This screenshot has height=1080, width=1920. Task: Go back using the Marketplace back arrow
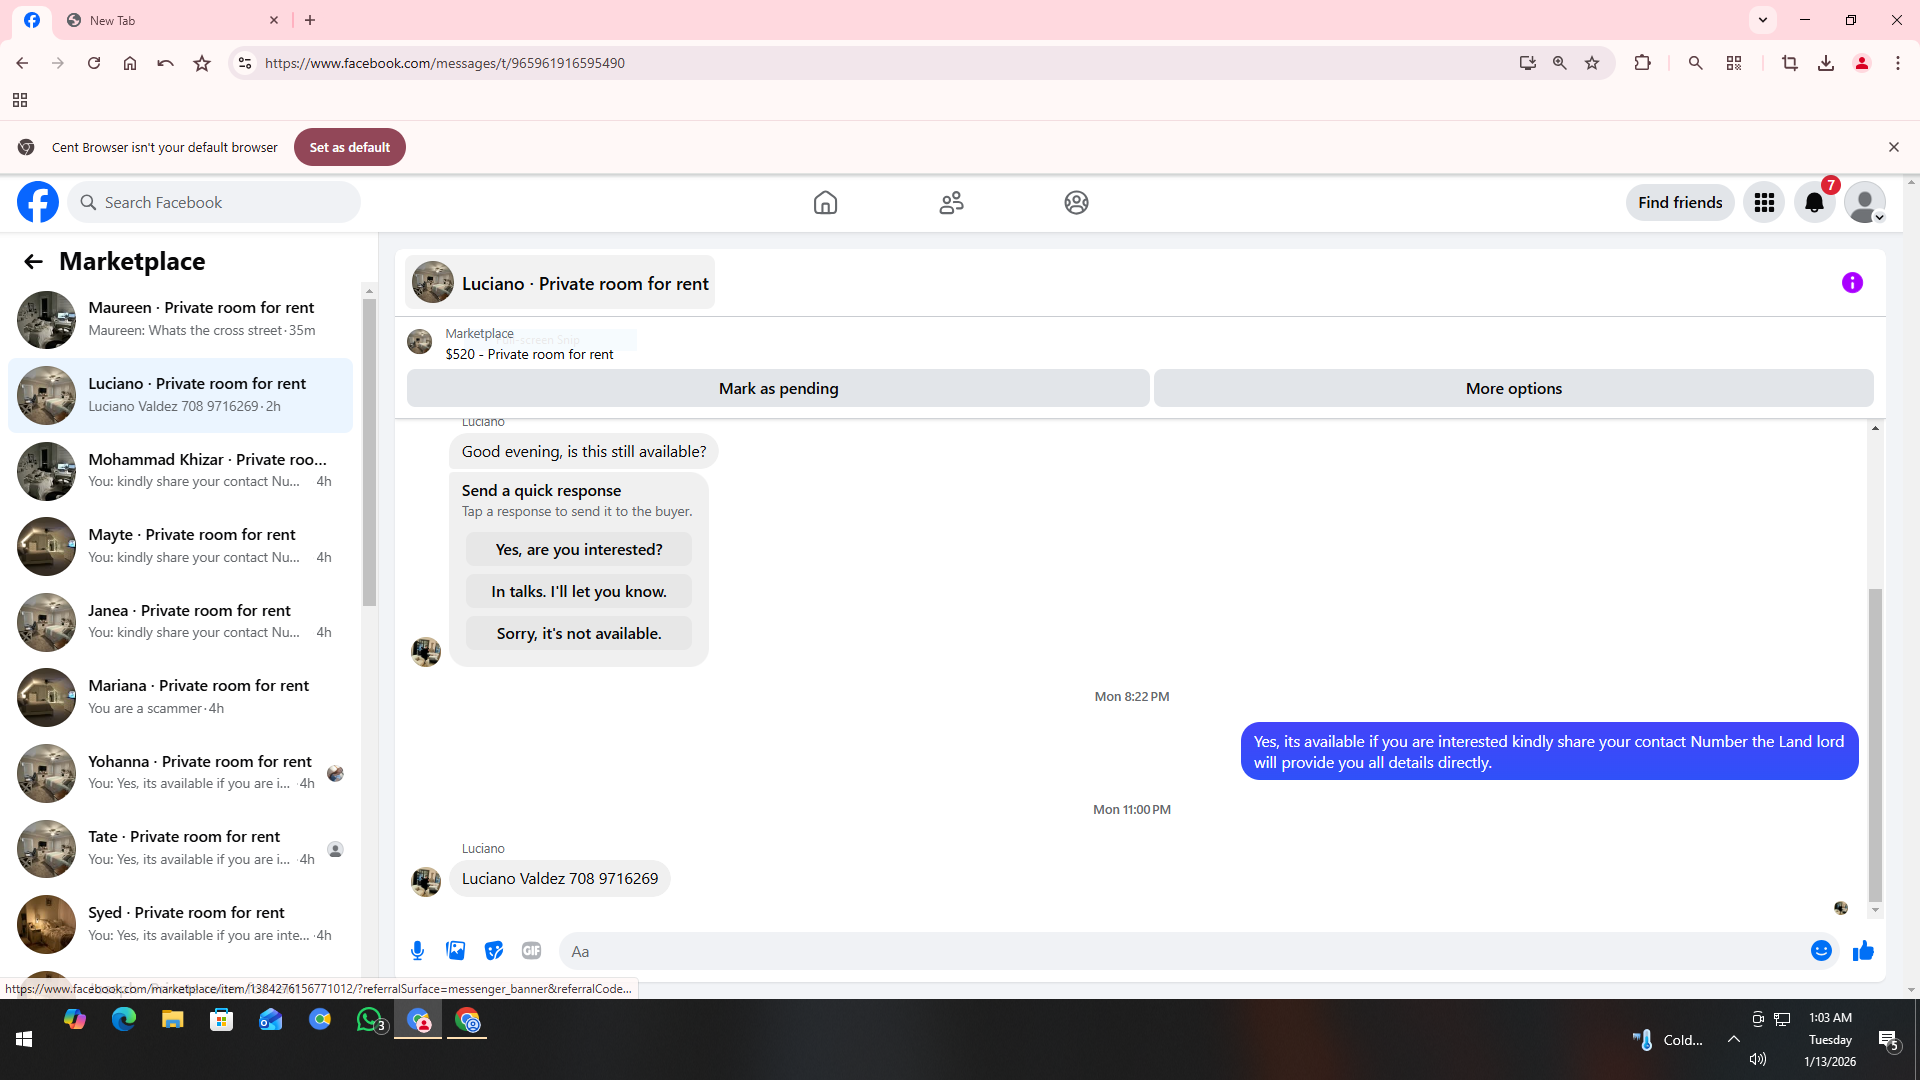click(x=33, y=262)
